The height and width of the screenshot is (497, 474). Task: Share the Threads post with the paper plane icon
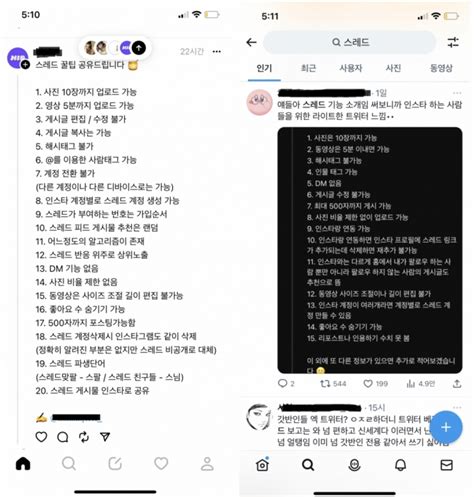tap(105, 437)
